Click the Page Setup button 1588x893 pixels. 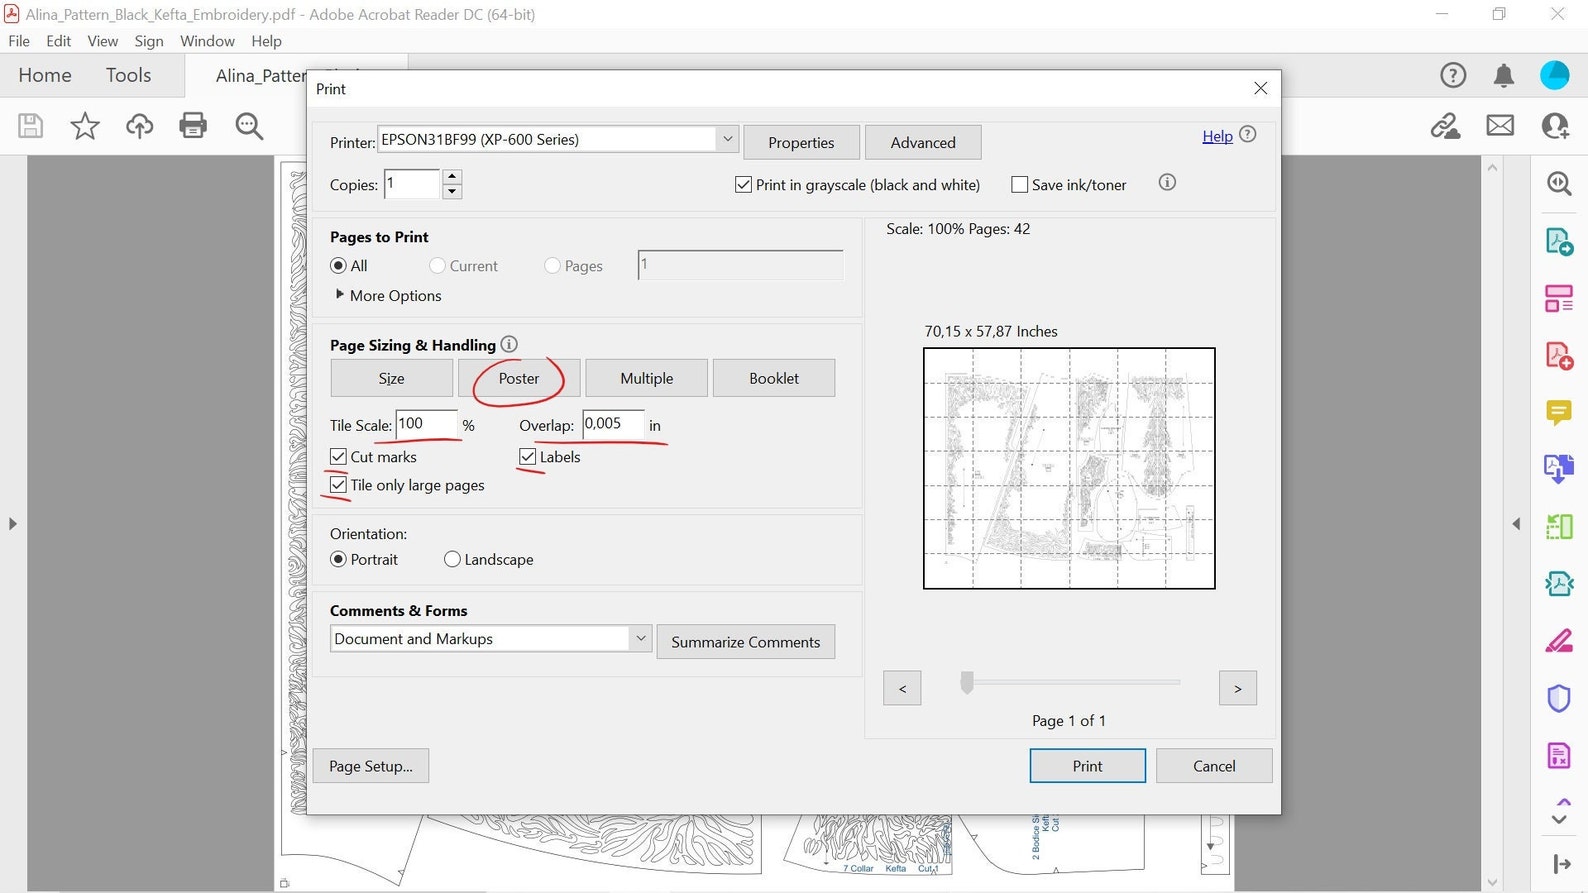(x=371, y=766)
